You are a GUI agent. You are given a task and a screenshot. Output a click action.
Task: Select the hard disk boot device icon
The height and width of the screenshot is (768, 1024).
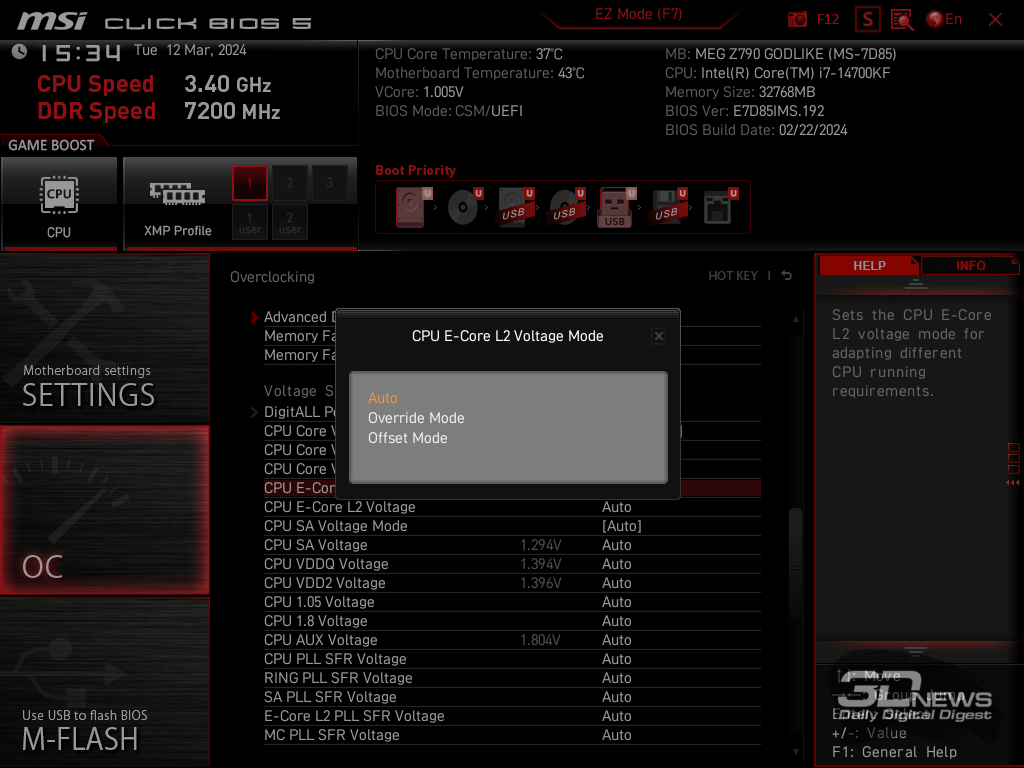point(413,207)
